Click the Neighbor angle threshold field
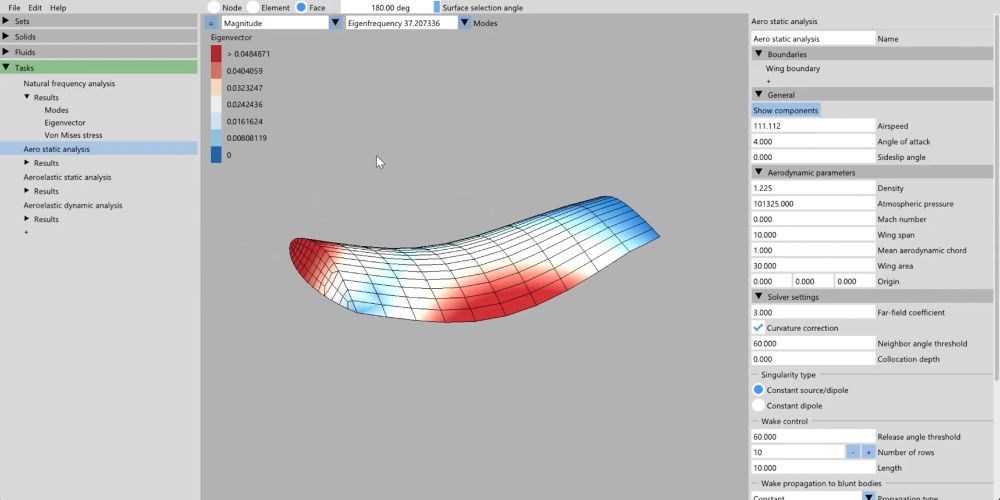The image size is (1000, 500). pos(813,344)
